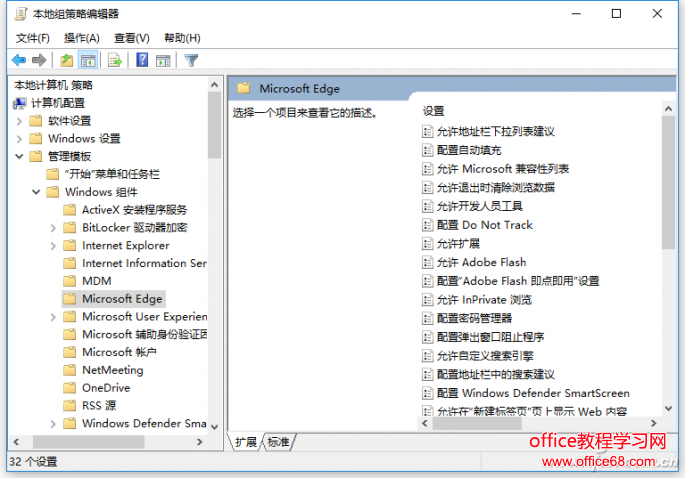This screenshot has height=478, width=685.
Task: Select the 允许 Adobe Flash setting
Action: tap(474, 263)
